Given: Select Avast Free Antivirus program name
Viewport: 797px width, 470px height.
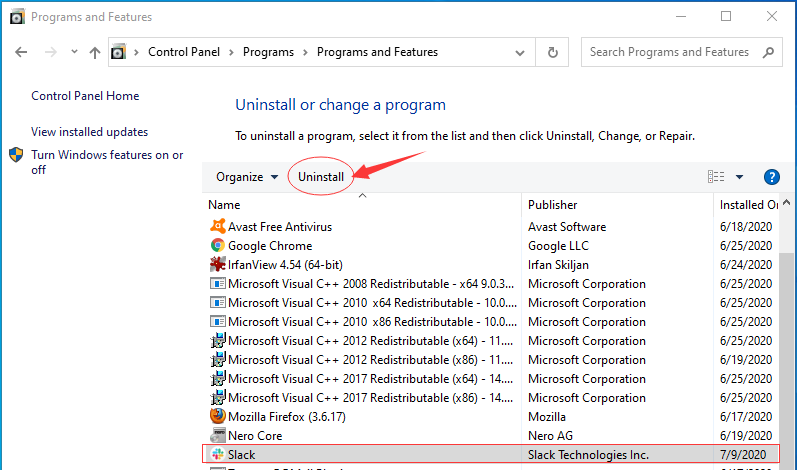Looking at the screenshot, I should click(280, 227).
